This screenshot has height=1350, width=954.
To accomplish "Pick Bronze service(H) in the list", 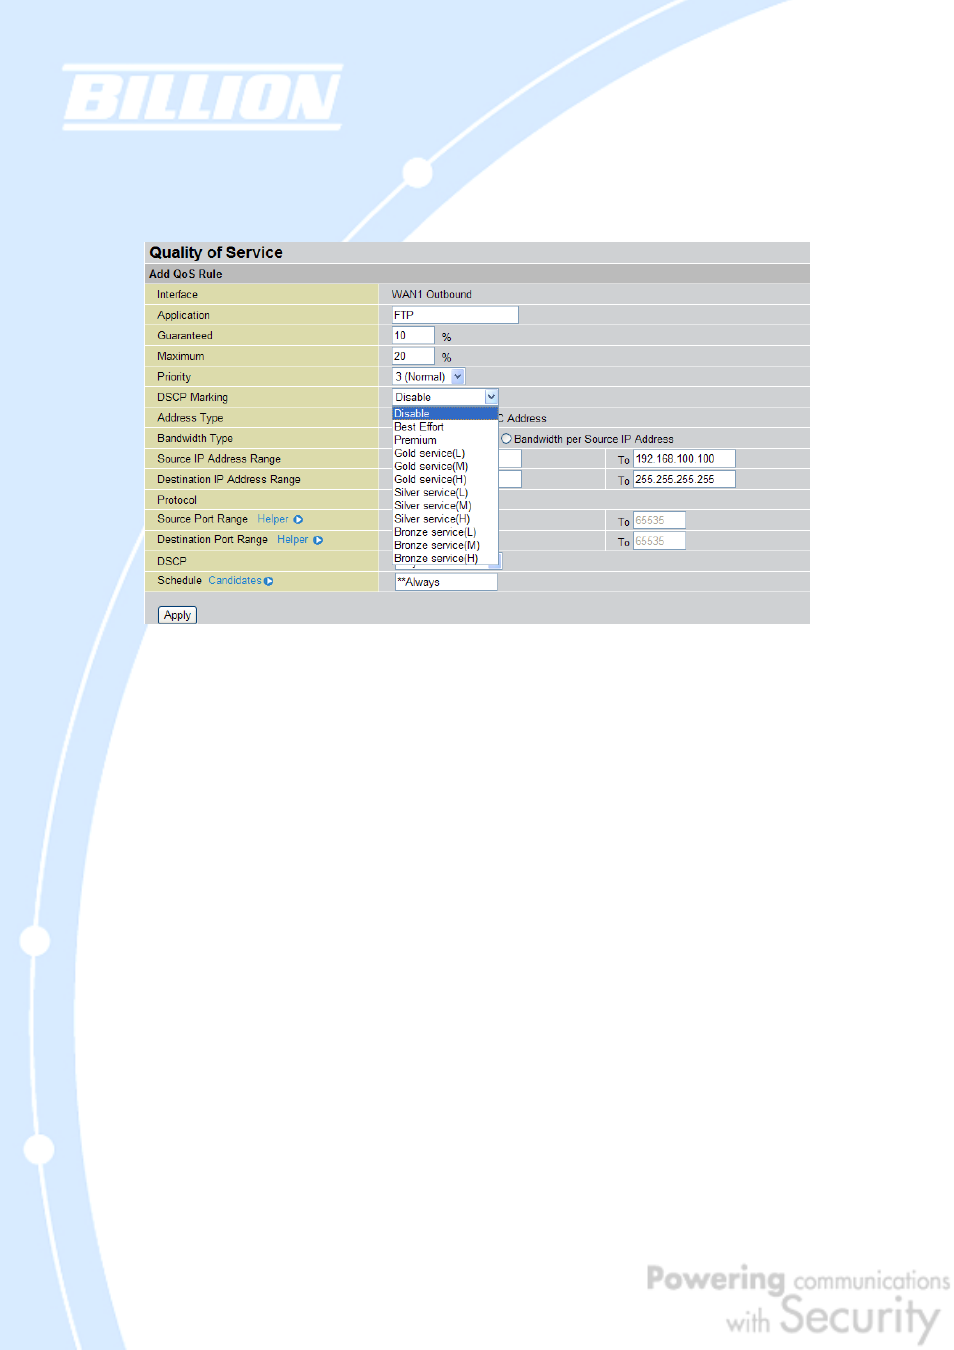I will 436,558.
